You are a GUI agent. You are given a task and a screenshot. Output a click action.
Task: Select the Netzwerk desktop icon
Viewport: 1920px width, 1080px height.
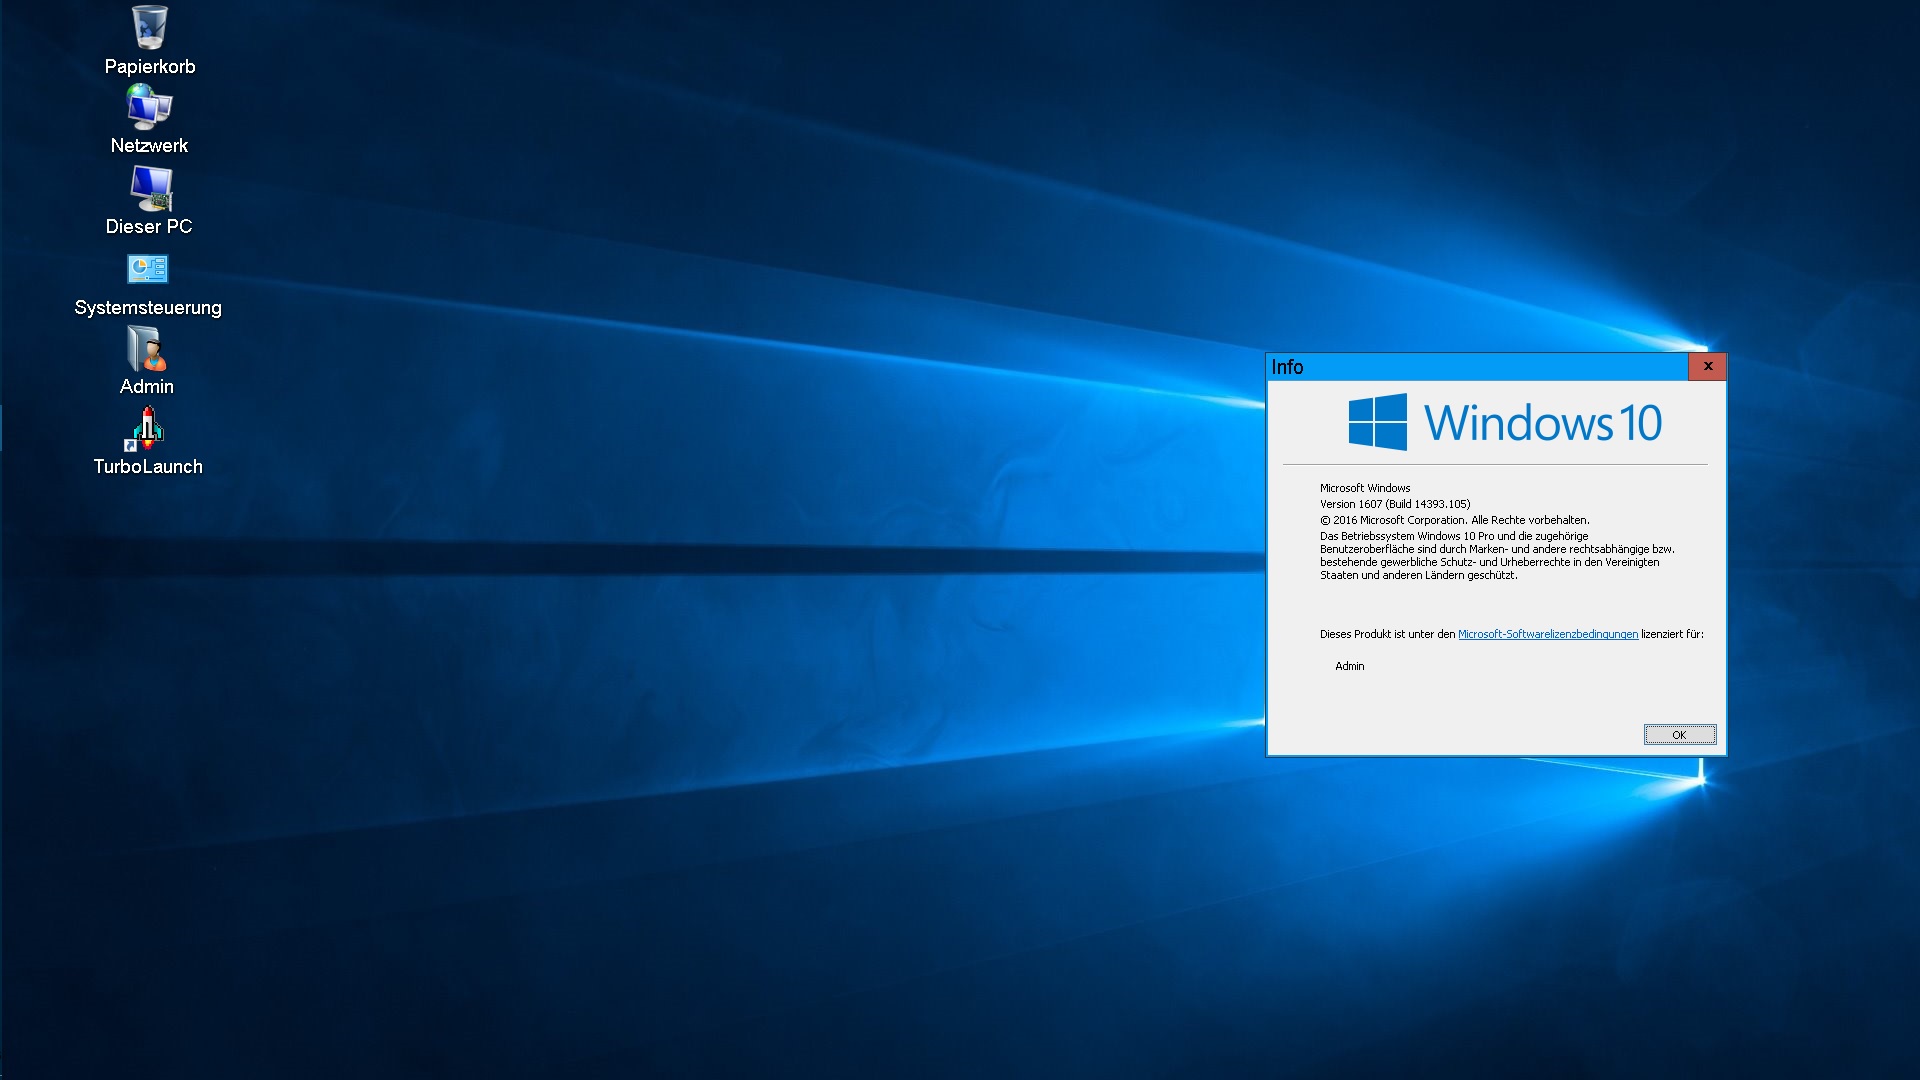click(149, 107)
